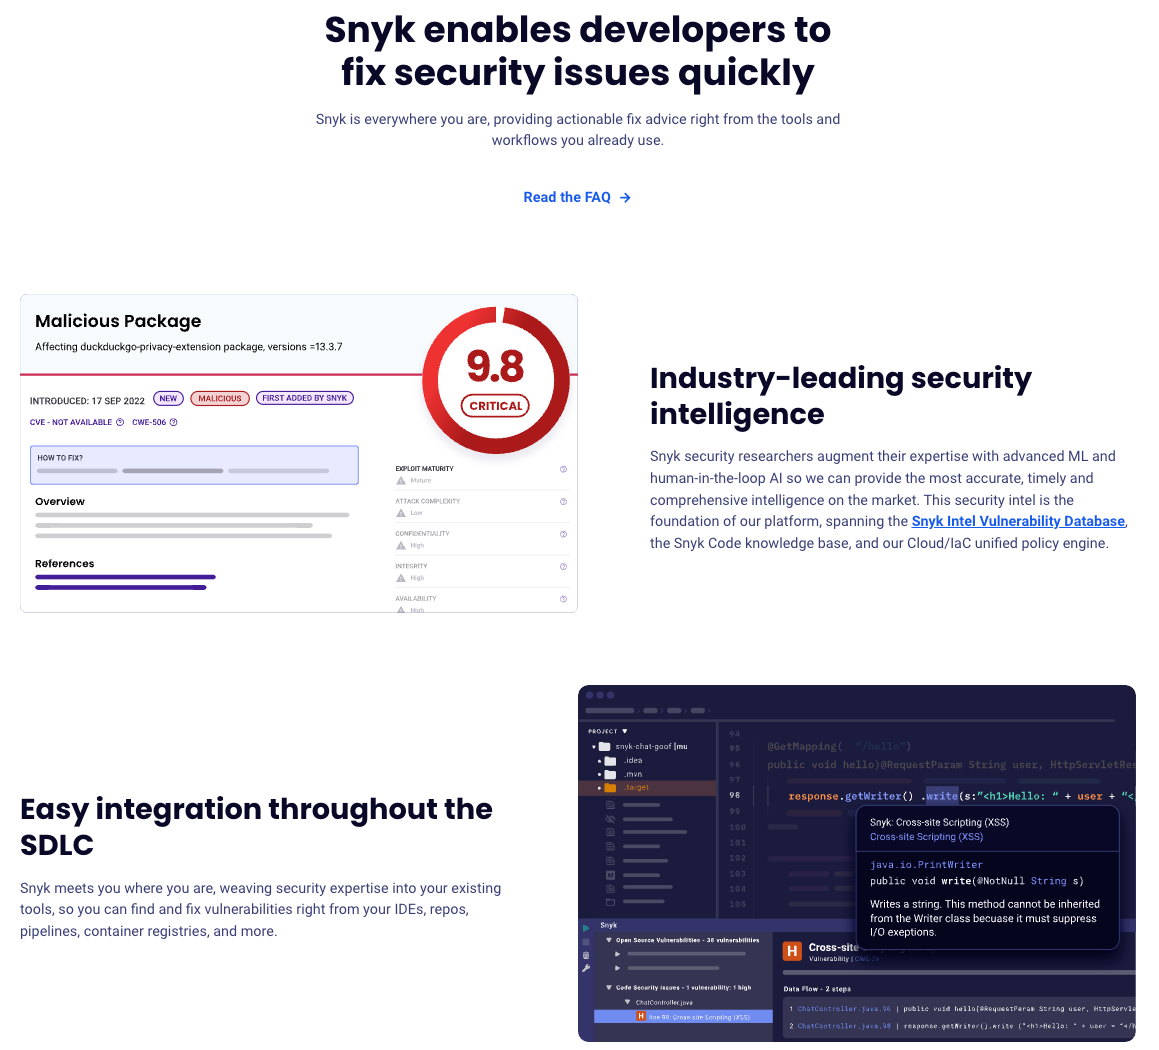Click ChatController.java:98 in the data flow
Screen dimensions: 1159x1050
[843, 1026]
